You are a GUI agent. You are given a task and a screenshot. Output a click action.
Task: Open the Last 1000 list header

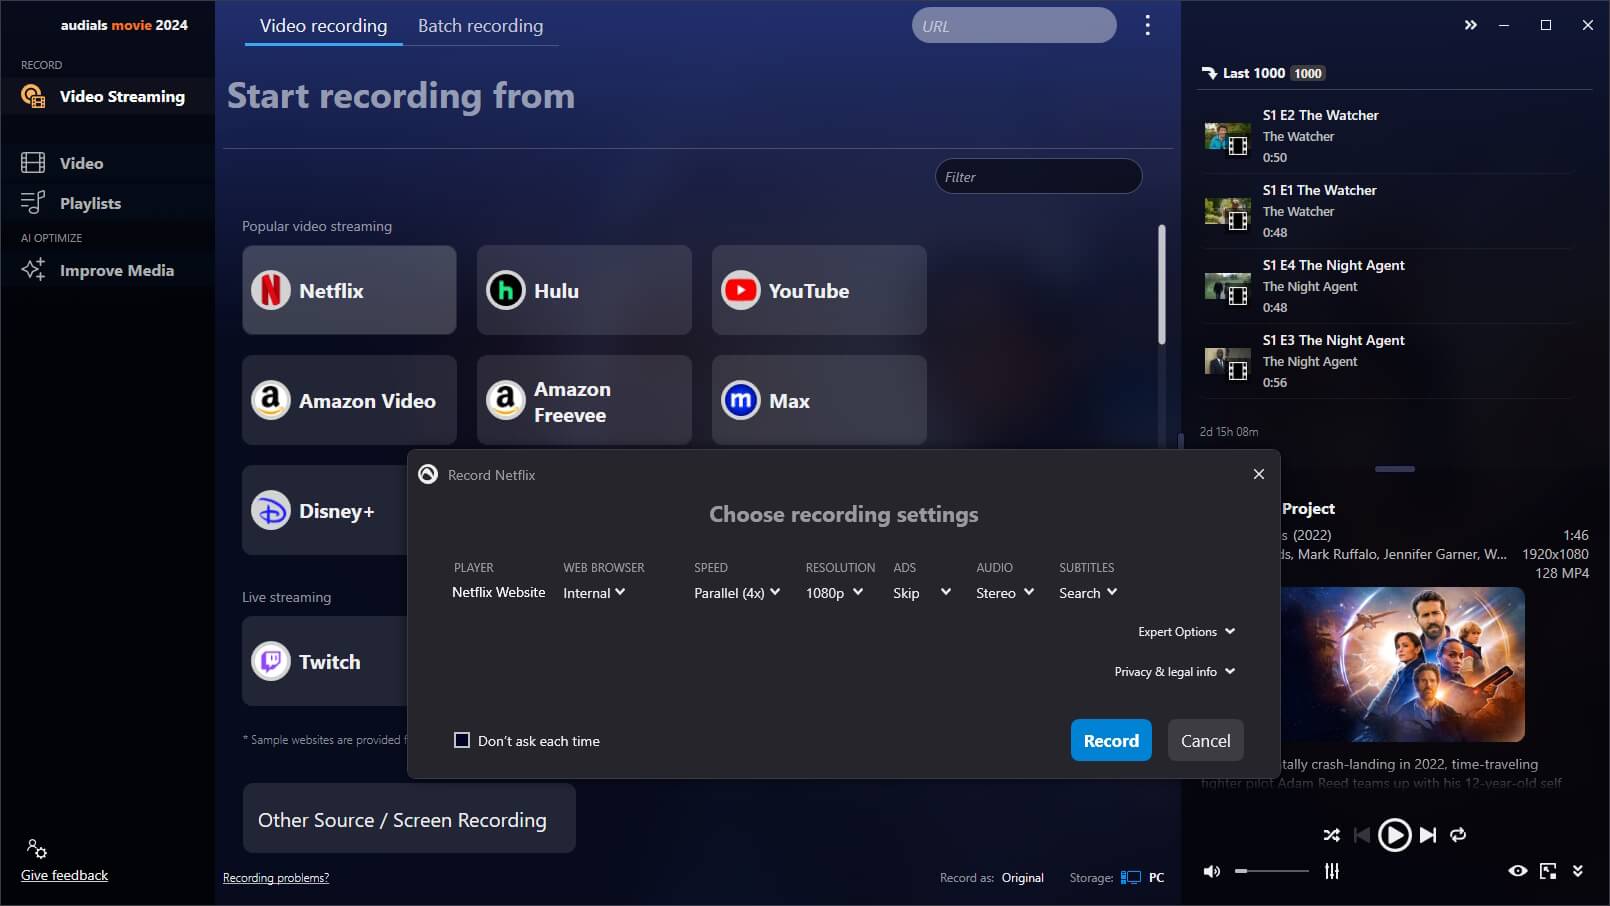click(x=1263, y=73)
